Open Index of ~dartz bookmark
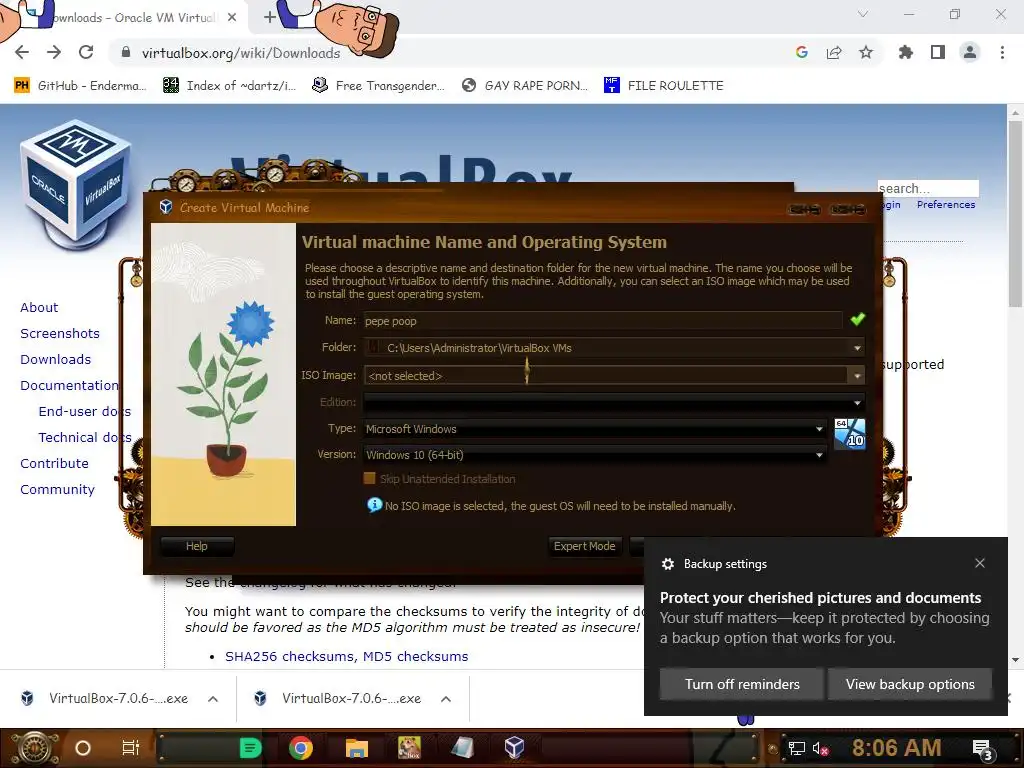 click(230, 86)
